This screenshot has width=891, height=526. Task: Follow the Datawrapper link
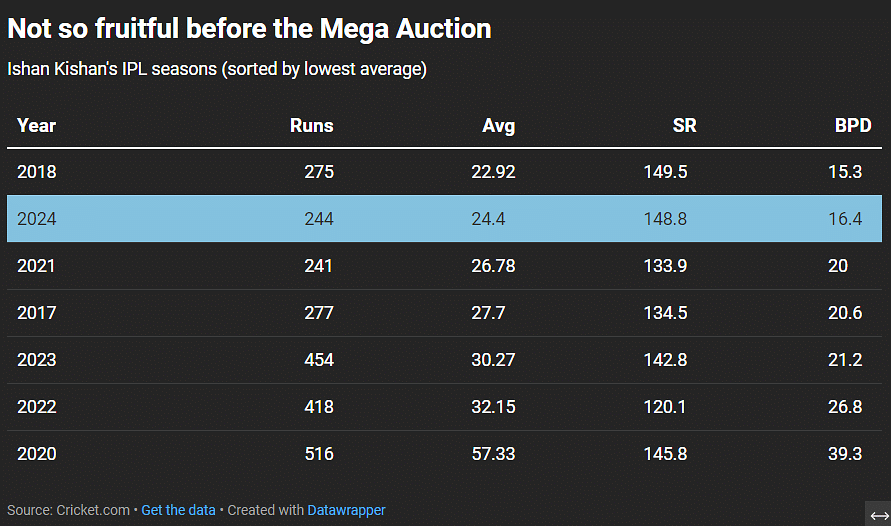[x=346, y=510]
